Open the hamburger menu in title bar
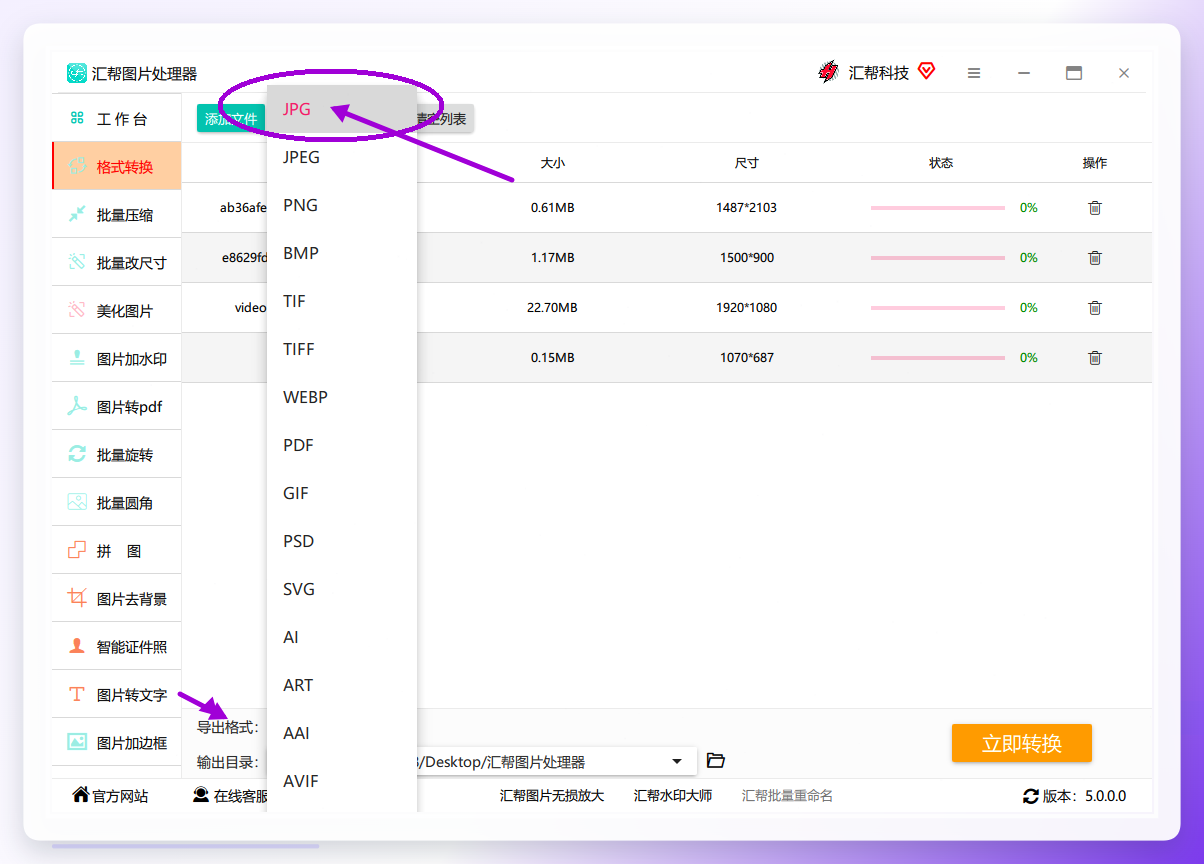The image size is (1204, 864). point(974,73)
